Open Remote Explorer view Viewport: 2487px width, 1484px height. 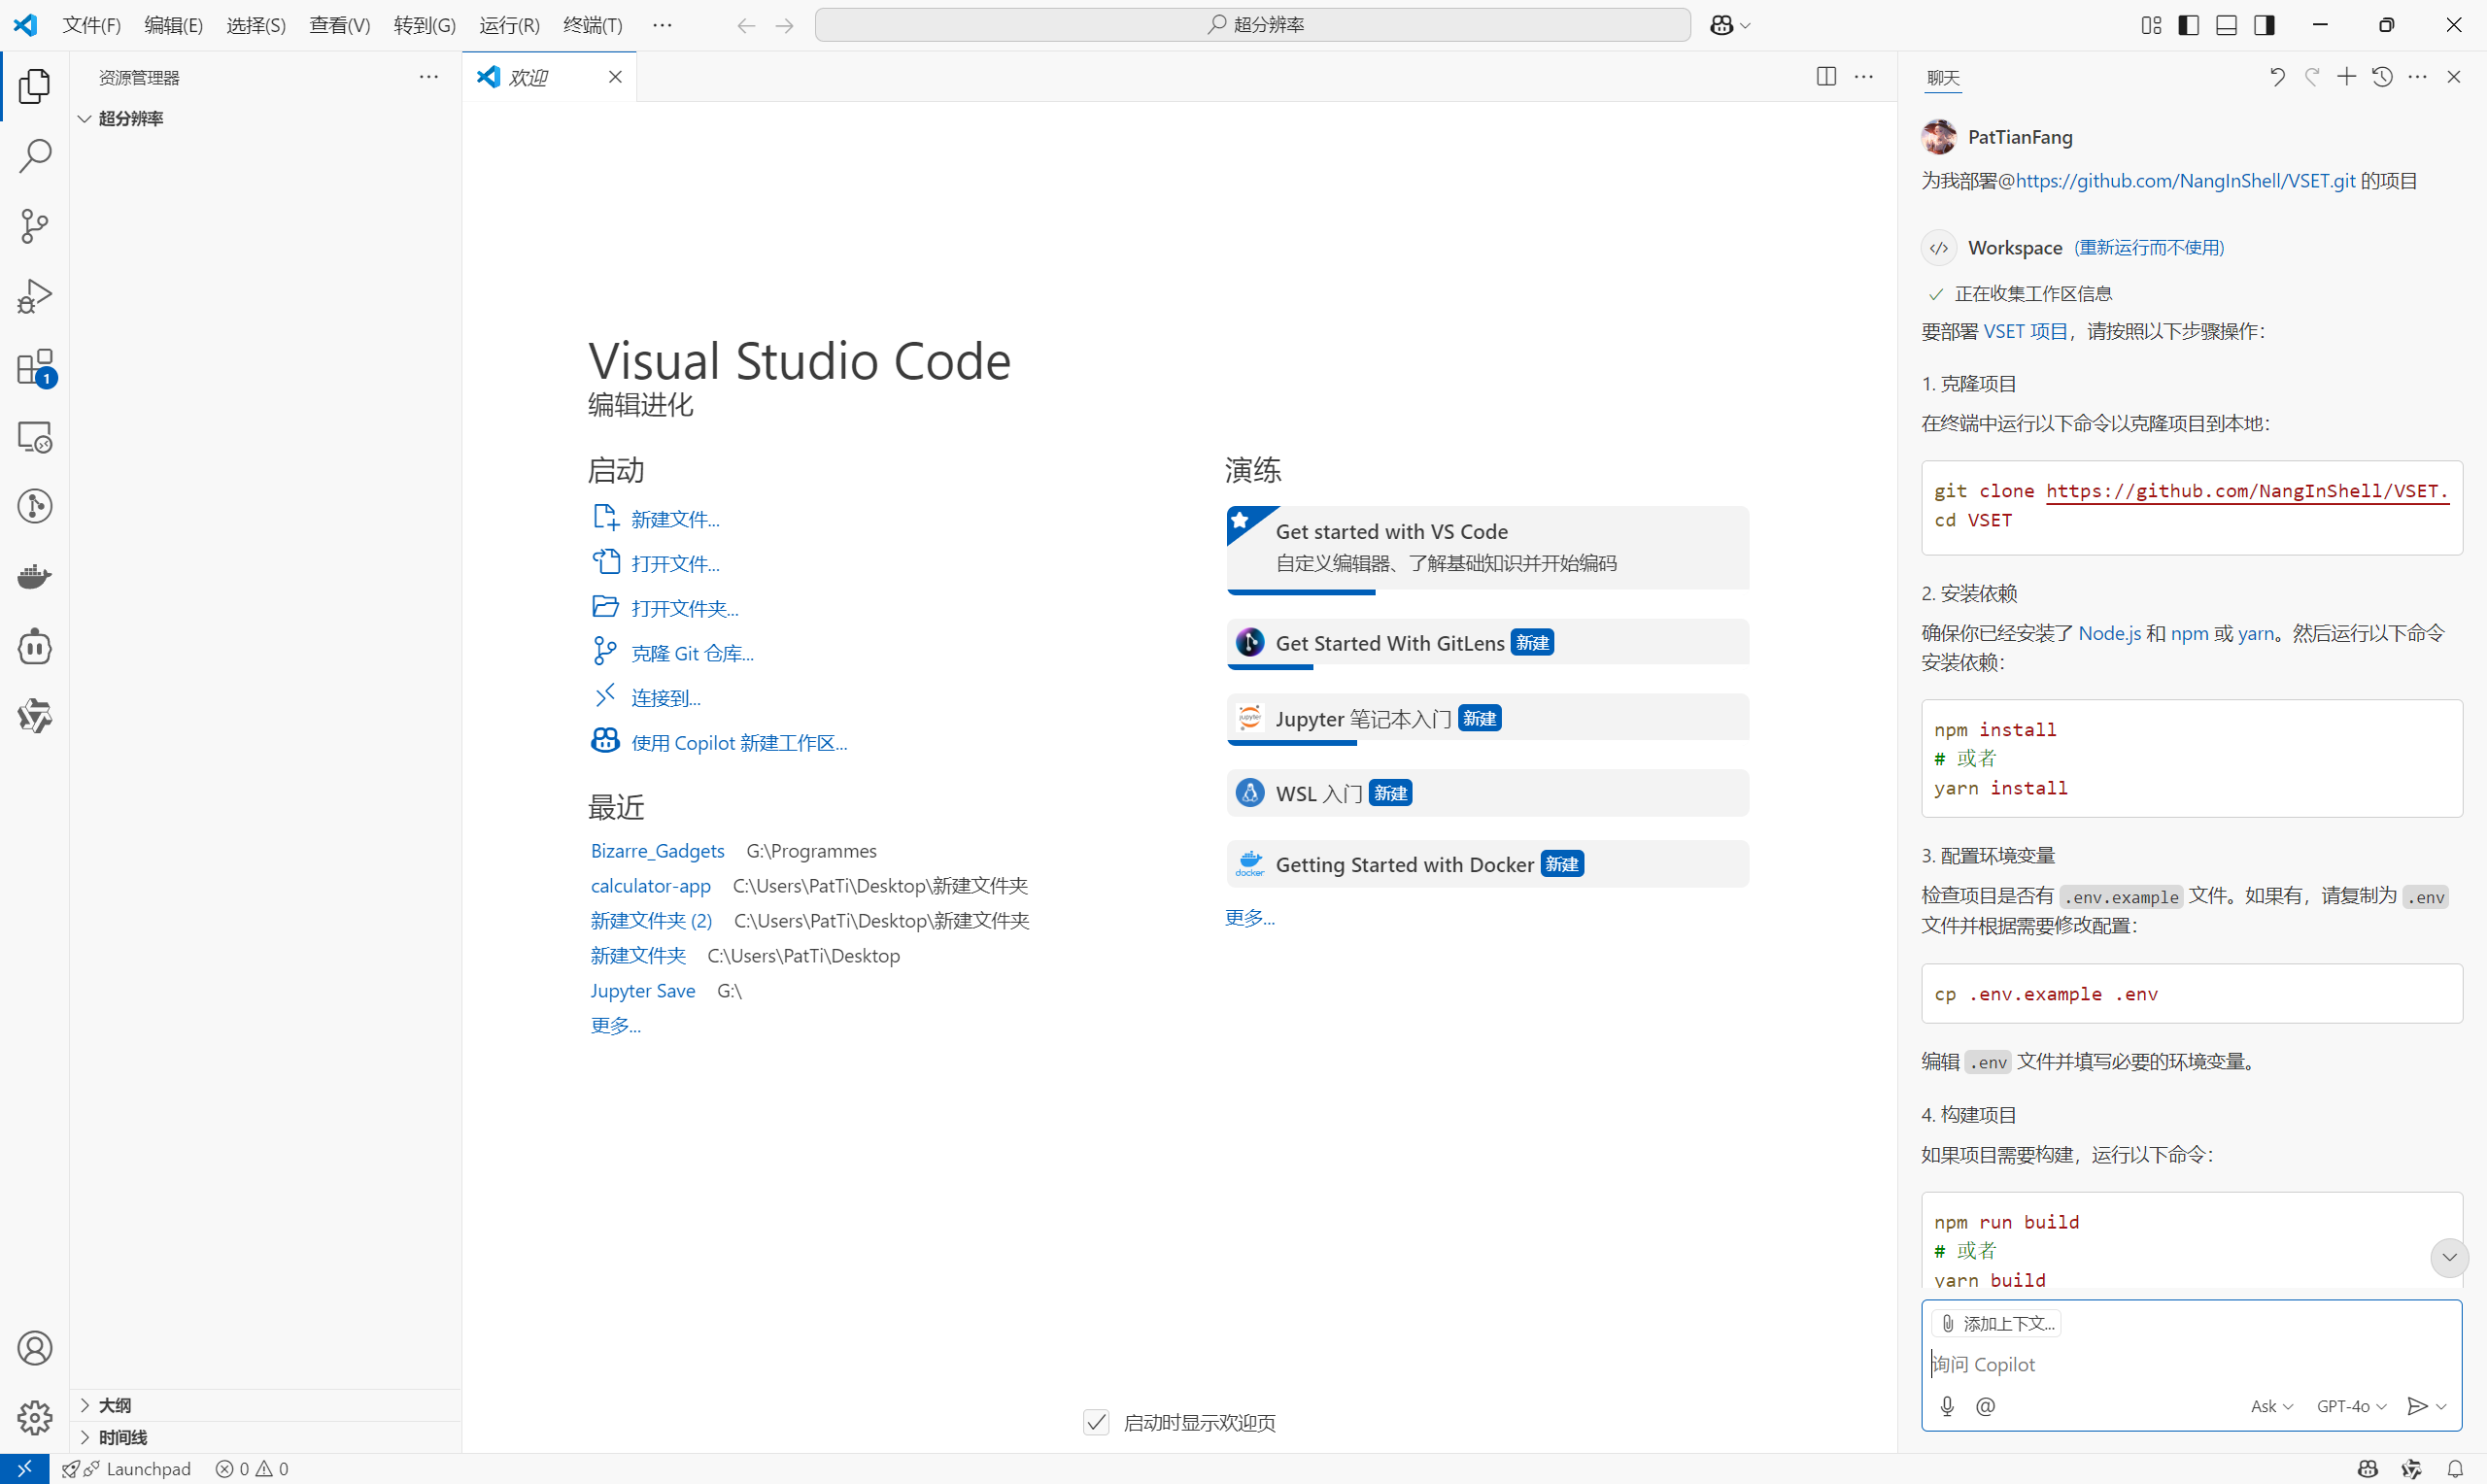tap(34, 437)
